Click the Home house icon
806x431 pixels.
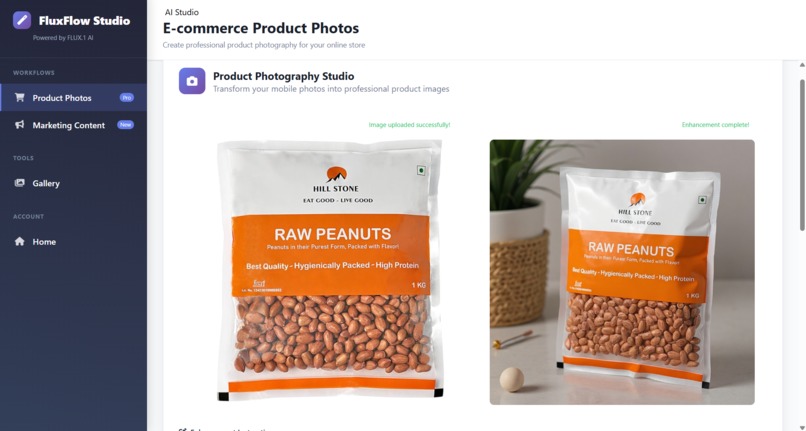[x=20, y=241]
